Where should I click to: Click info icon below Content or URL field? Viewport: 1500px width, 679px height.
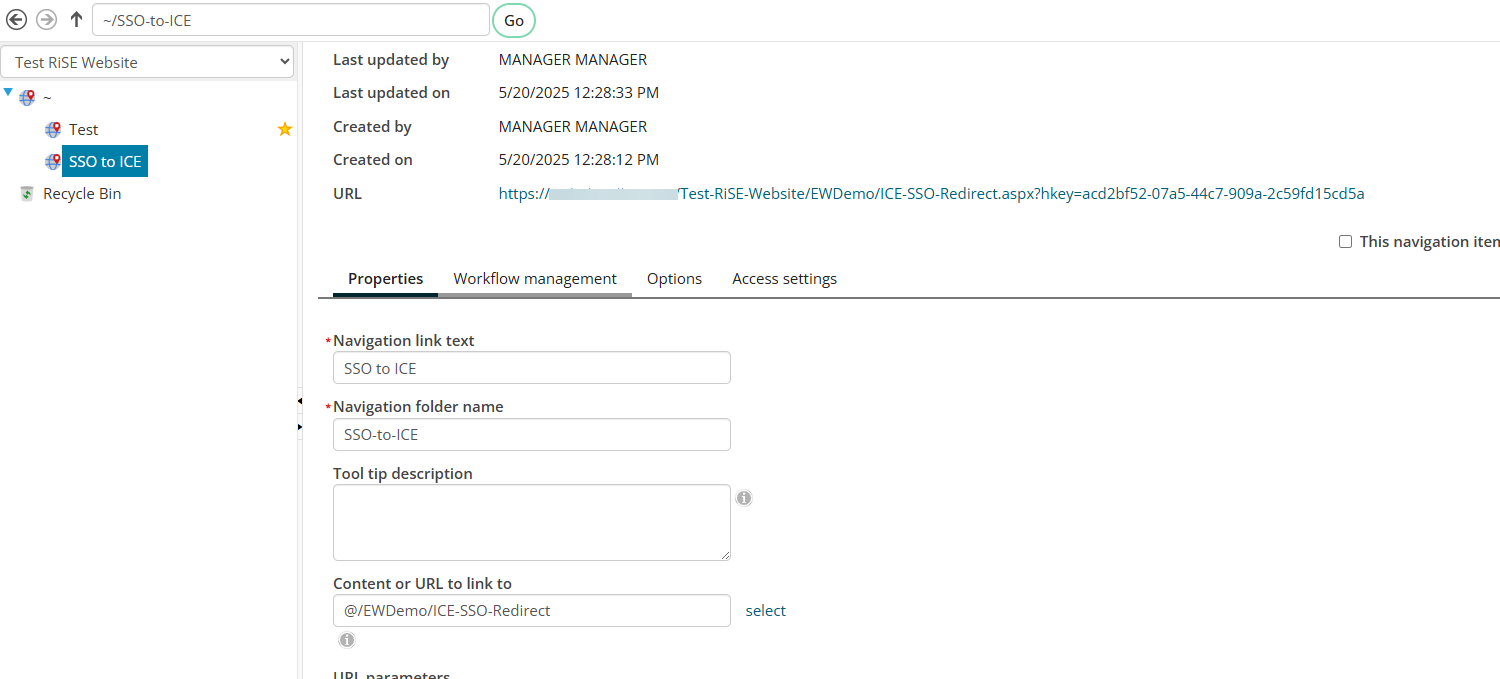pyautogui.click(x=347, y=640)
